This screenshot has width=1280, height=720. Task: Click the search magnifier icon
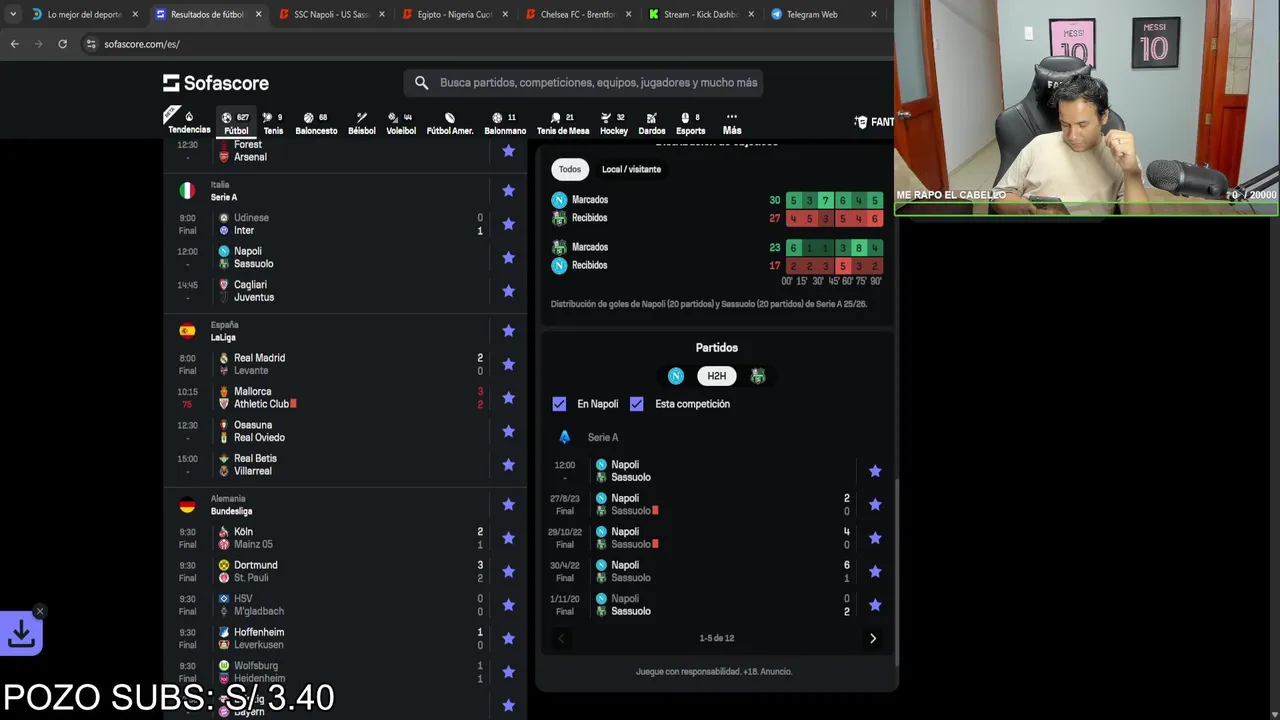(421, 83)
